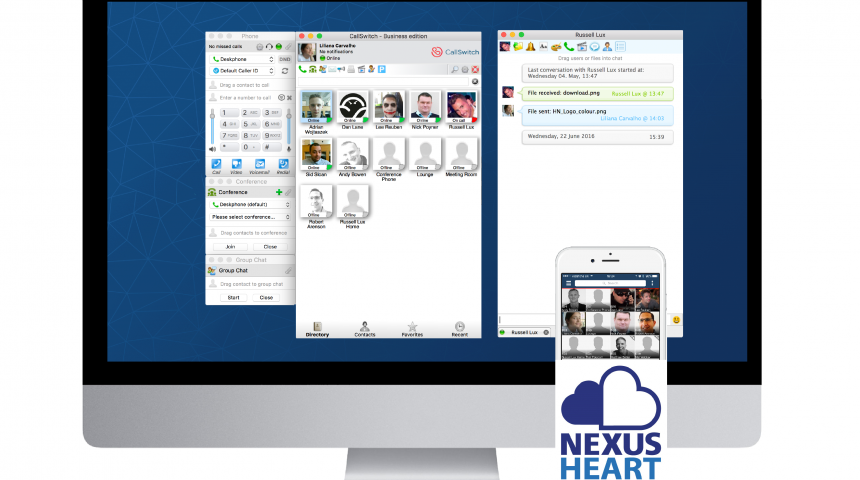Viewport: 860px width, 480px height.
Task: Click the magnifier search icon in CallSwitch toolbar
Action: [x=455, y=70]
